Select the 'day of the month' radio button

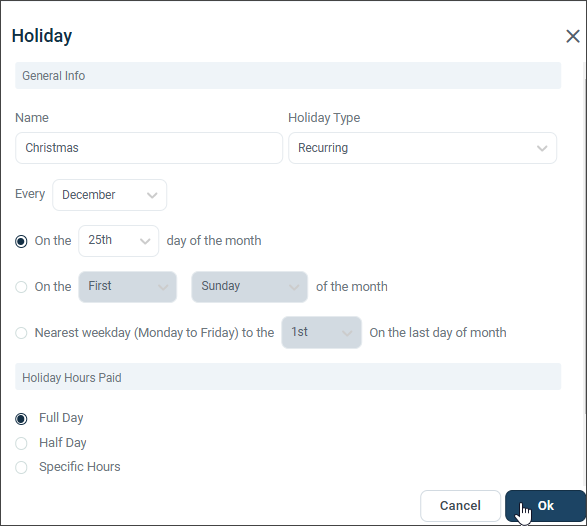pyautogui.click(x=21, y=241)
